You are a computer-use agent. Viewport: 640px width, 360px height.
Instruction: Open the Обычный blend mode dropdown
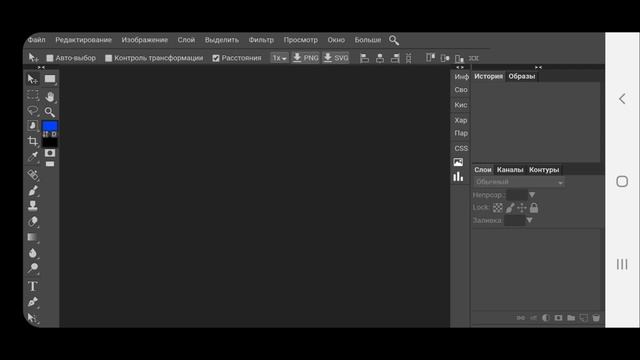click(x=519, y=182)
